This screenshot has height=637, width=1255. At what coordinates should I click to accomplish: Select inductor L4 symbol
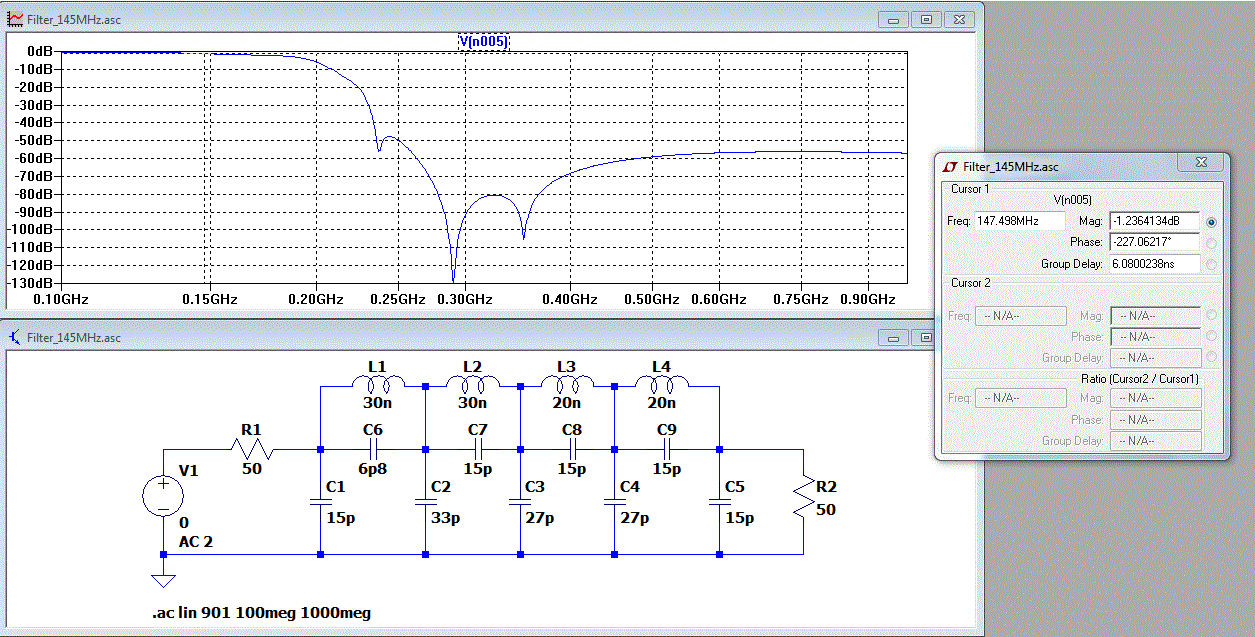[x=661, y=384]
